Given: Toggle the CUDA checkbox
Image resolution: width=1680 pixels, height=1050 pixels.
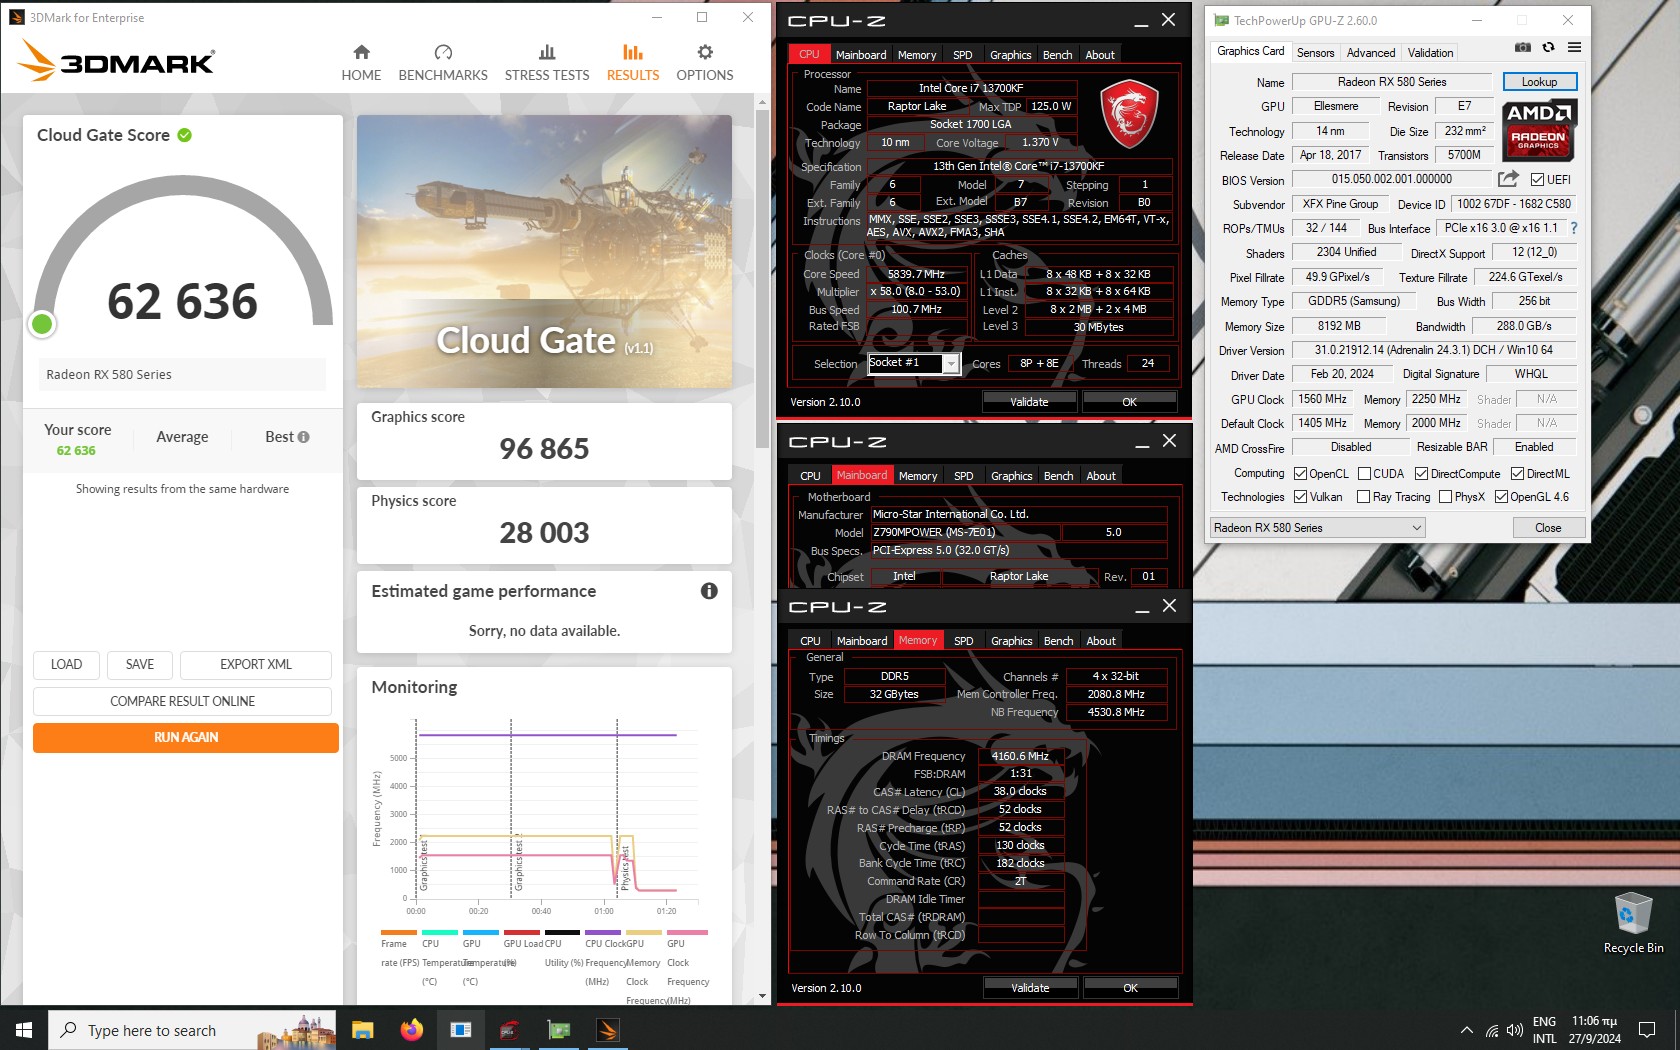Looking at the screenshot, I should [x=1364, y=474].
